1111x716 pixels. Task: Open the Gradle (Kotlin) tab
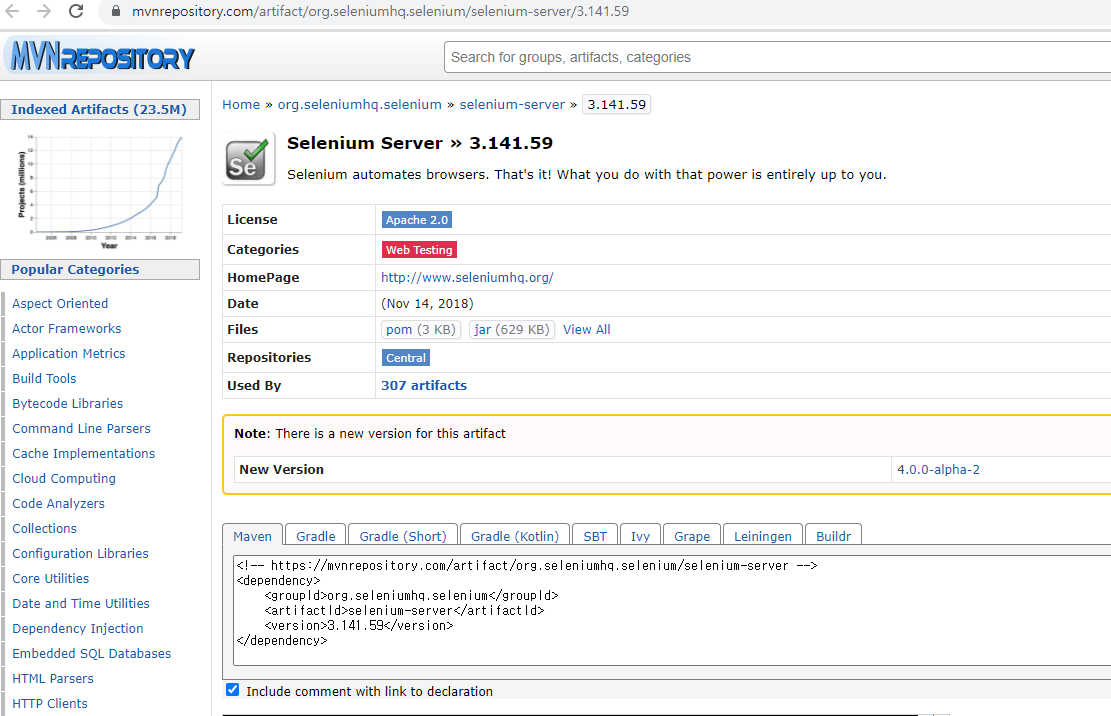click(514, 536)
